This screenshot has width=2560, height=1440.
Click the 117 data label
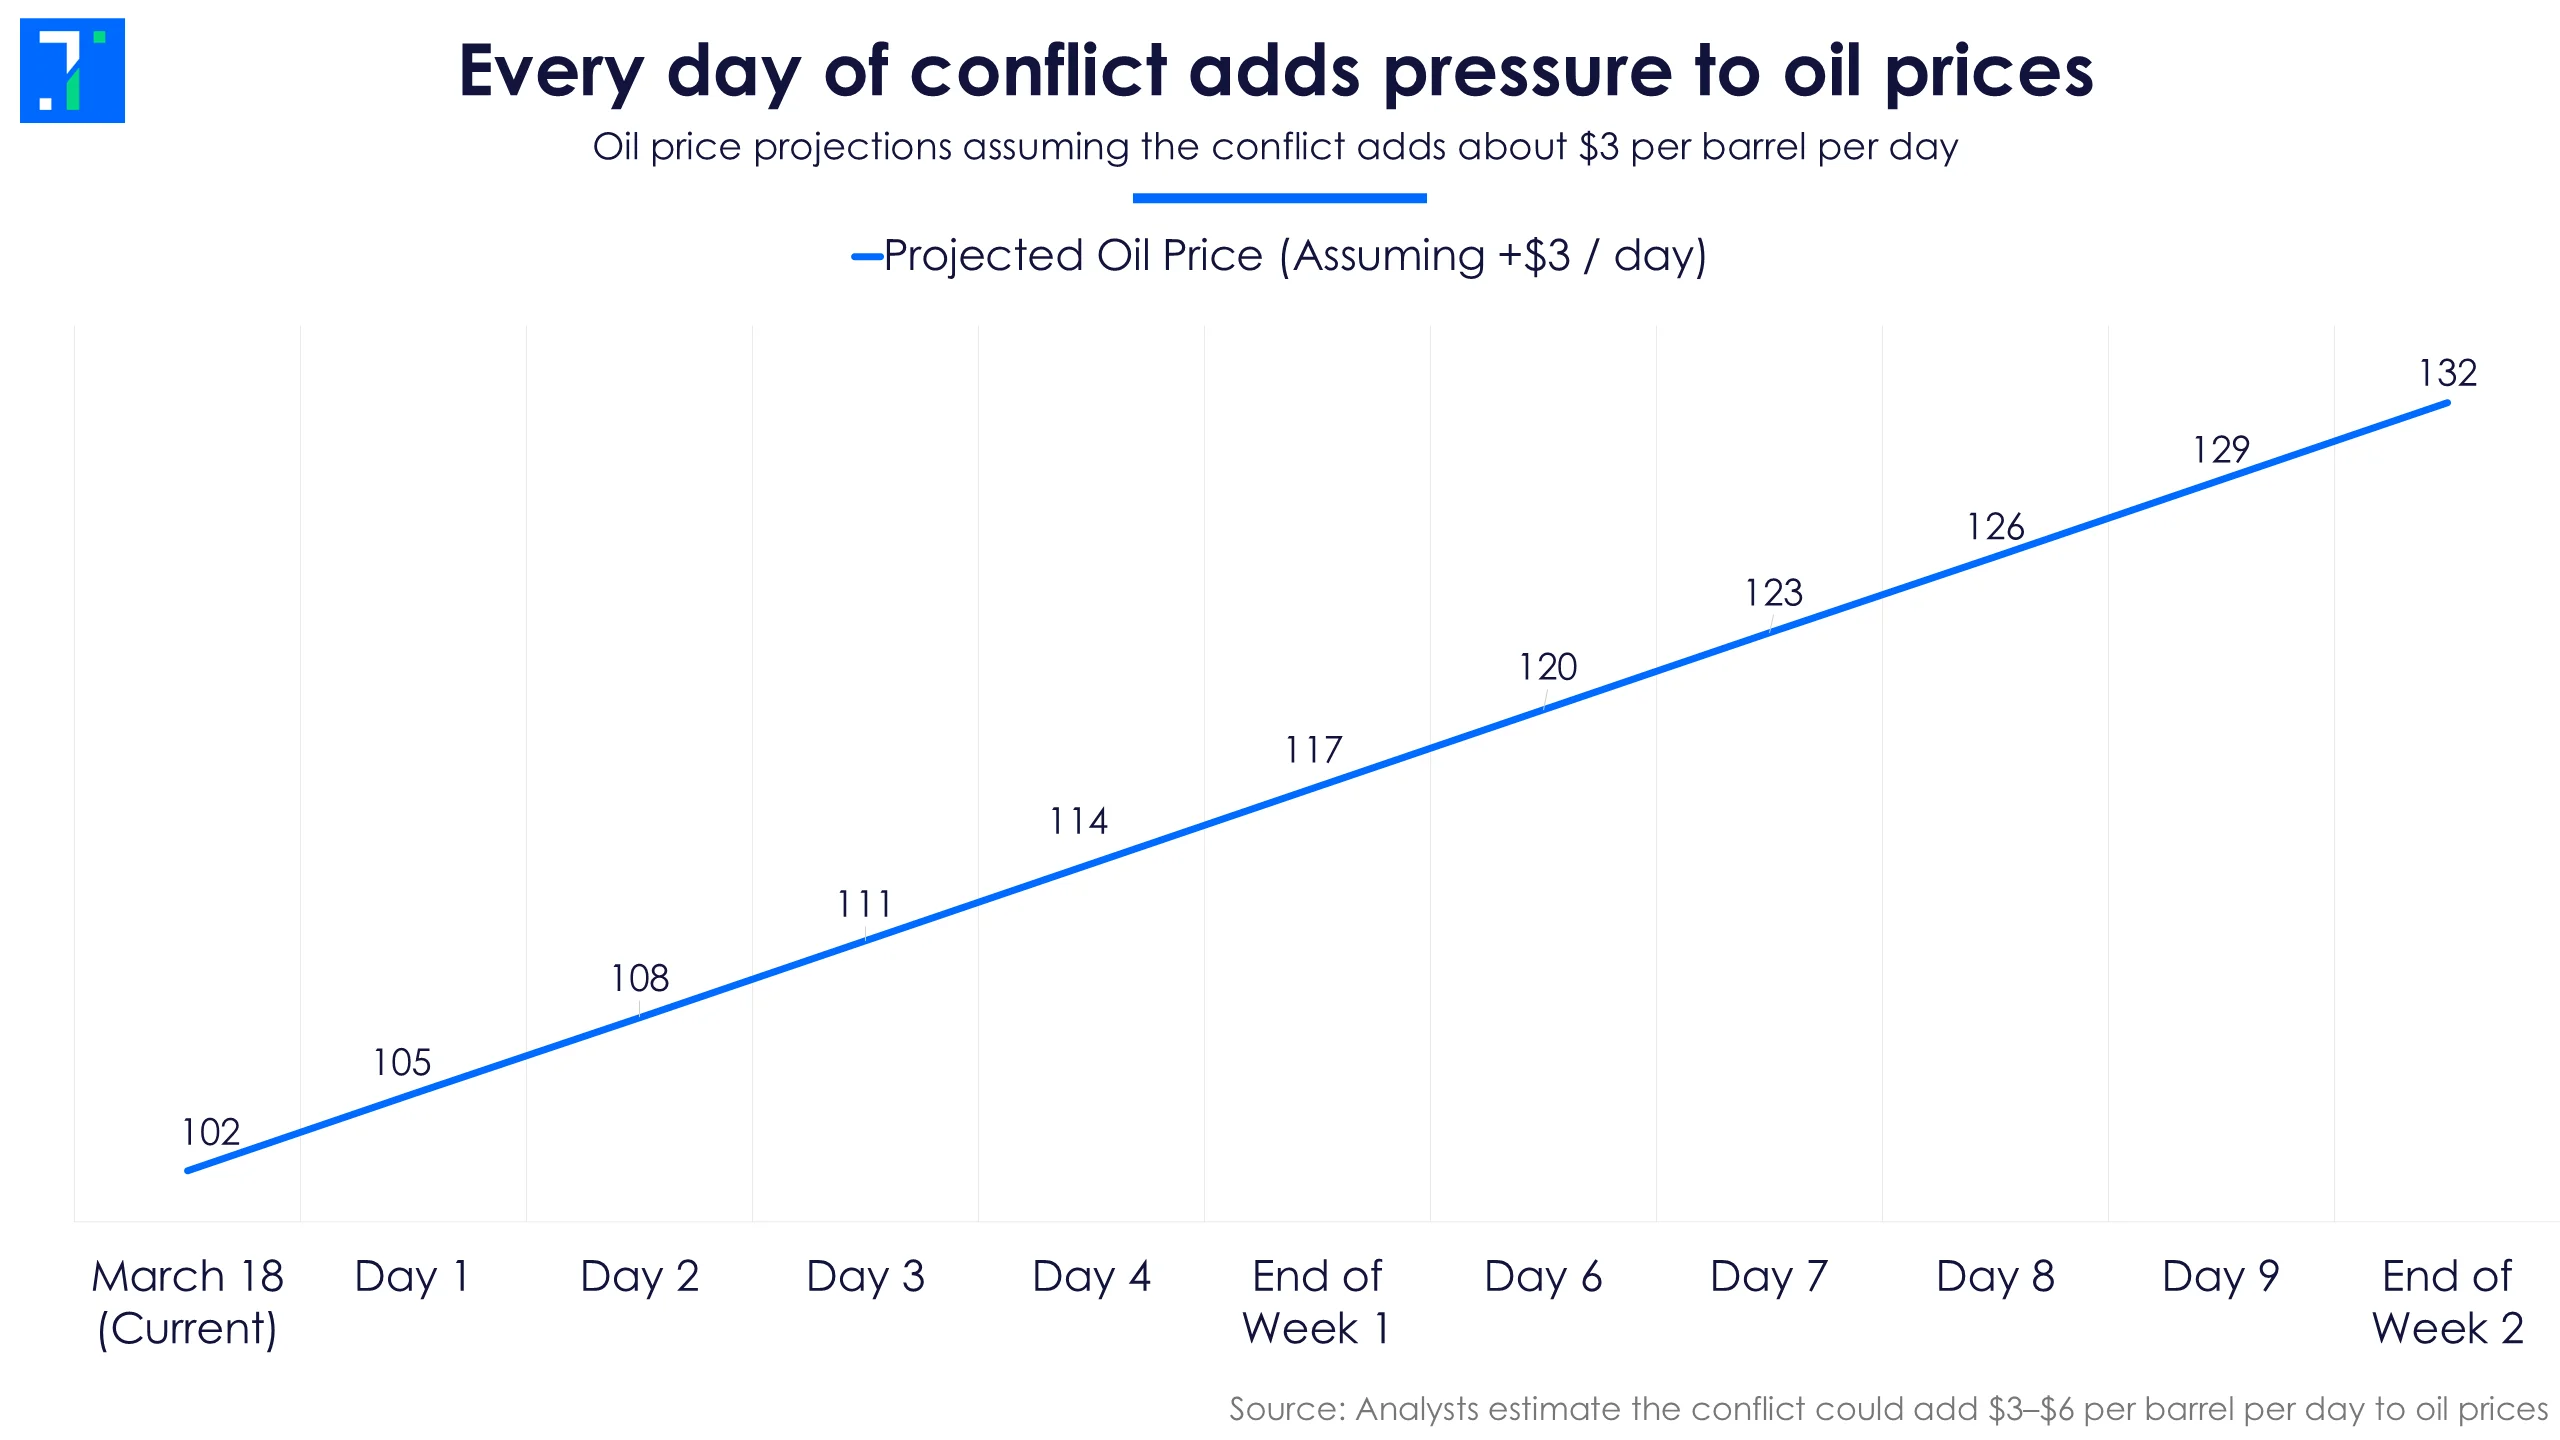tap(1313, 750)
